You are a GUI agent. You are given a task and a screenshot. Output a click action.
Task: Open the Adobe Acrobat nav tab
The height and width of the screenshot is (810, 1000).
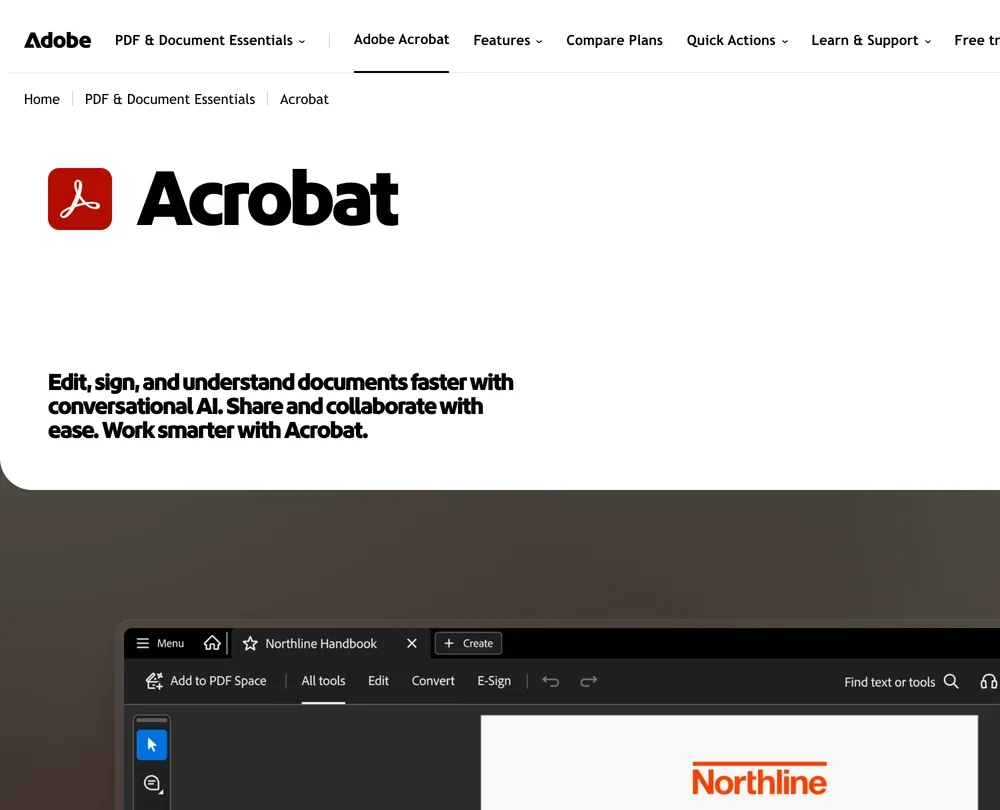(401, 40)
